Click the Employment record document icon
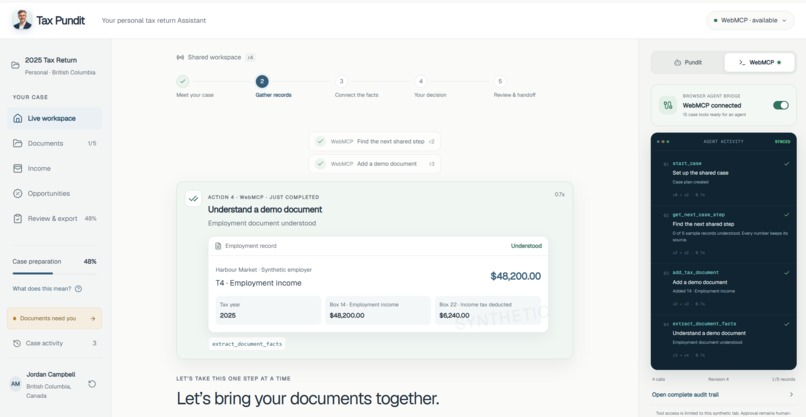806x417 pixels. [218, 246]
